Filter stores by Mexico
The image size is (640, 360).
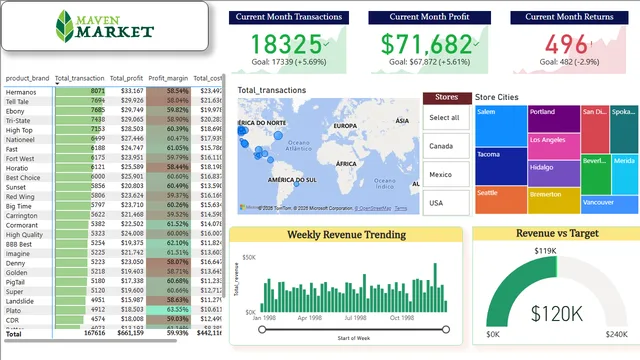point(446,175)
